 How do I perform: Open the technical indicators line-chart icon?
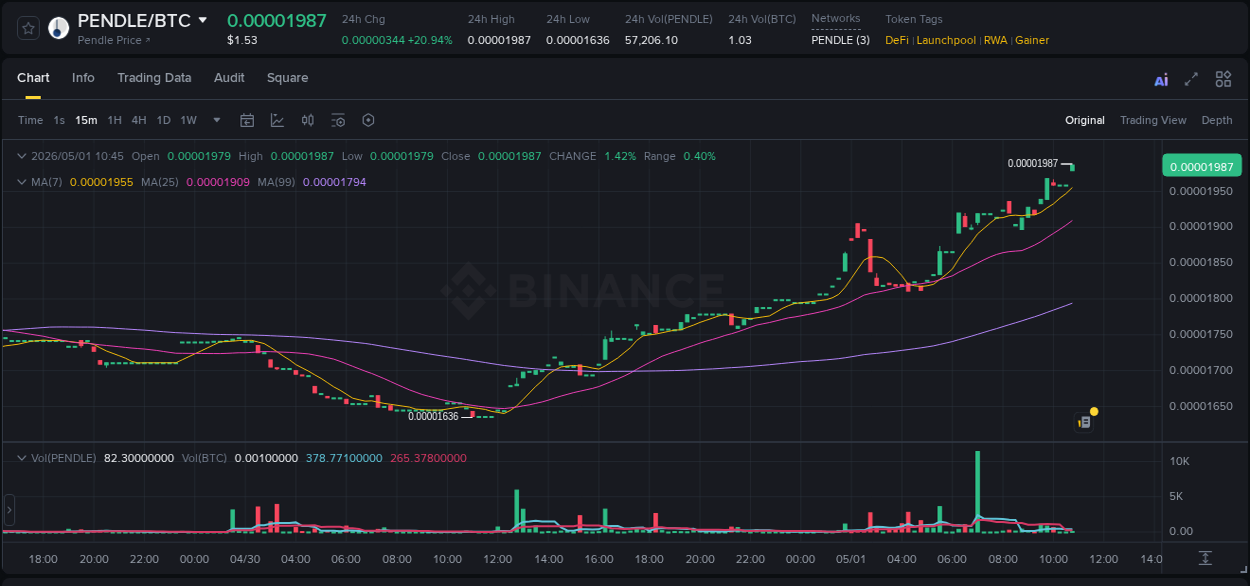click(x=277, y=120)
